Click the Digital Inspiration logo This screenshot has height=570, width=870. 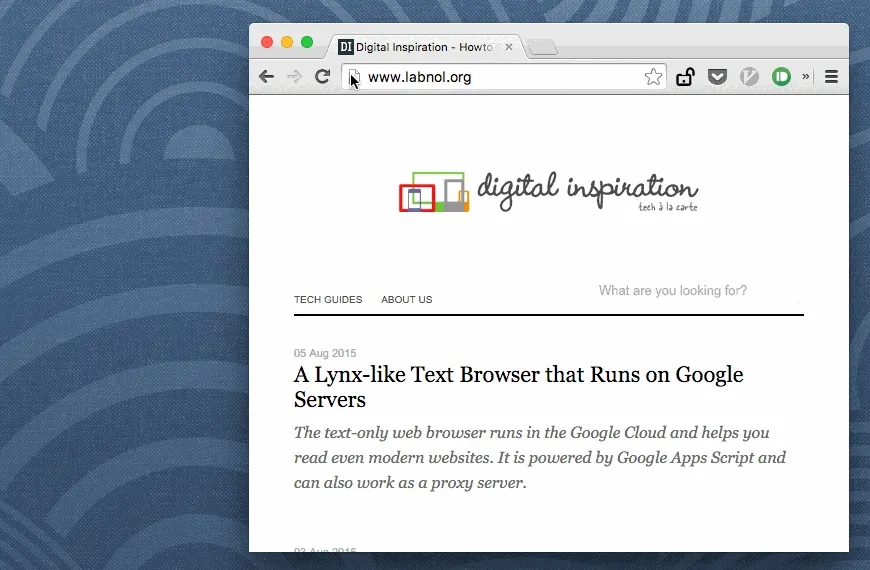click(x=548, y=191)
